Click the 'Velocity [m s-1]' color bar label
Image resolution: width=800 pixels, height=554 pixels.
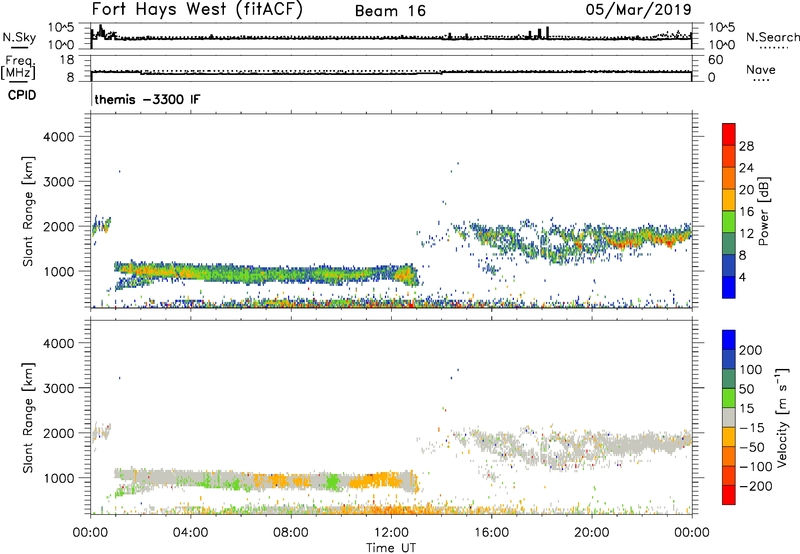[x=782, y=417]
